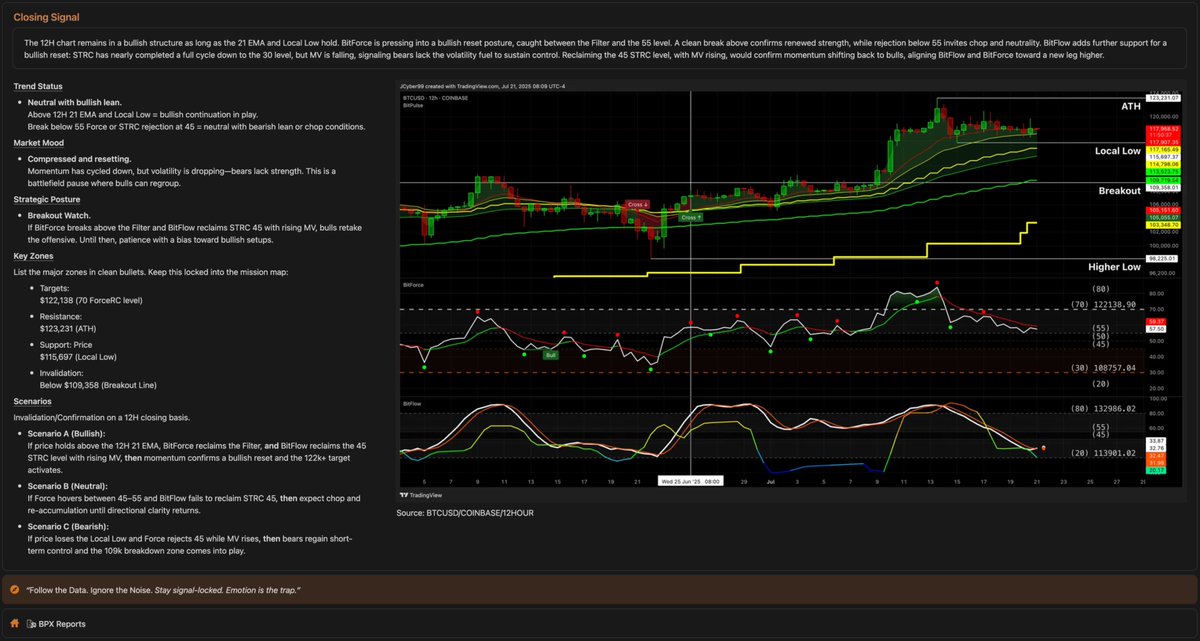Click Below $109,358 (Breakout Line) invalidation
Viewport: 1200px width, 641px height.
click(98, 385)
